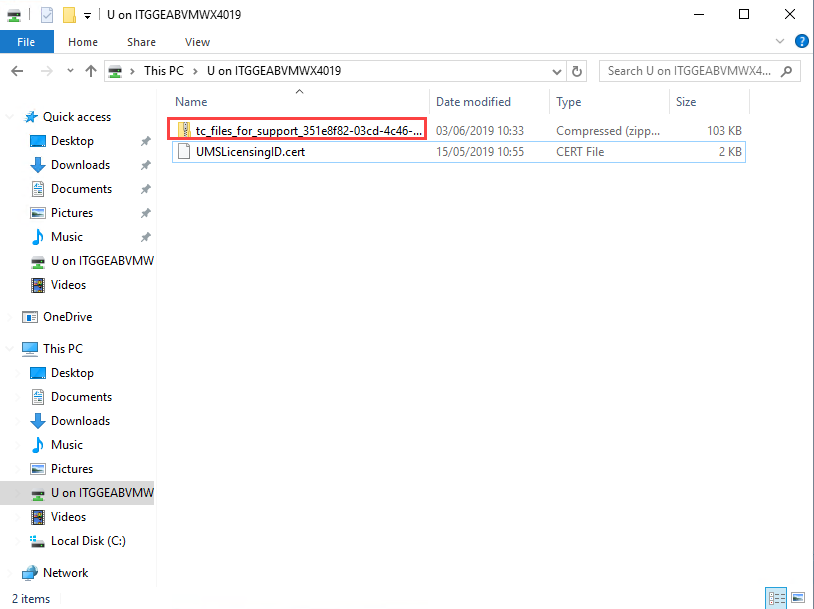Expand the ribbon with the chevron
This screenshot has width=814, height=609.
[x=781, y=41]
